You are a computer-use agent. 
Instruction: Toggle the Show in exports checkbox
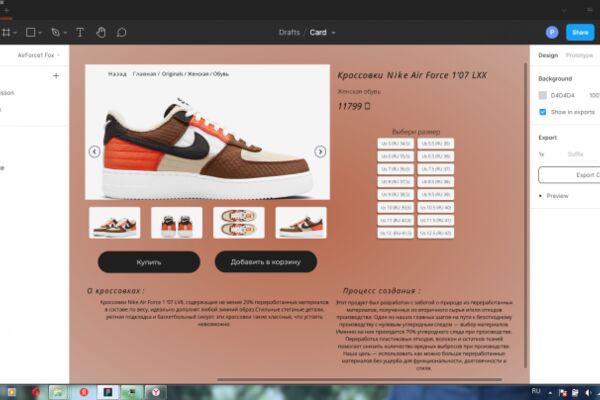(543, 112)
